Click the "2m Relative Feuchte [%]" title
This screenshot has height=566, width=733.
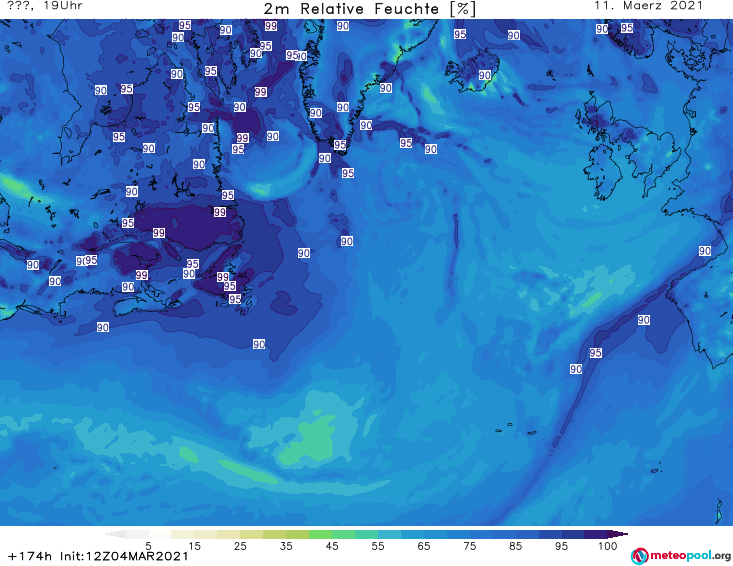(x=369, y=9)
